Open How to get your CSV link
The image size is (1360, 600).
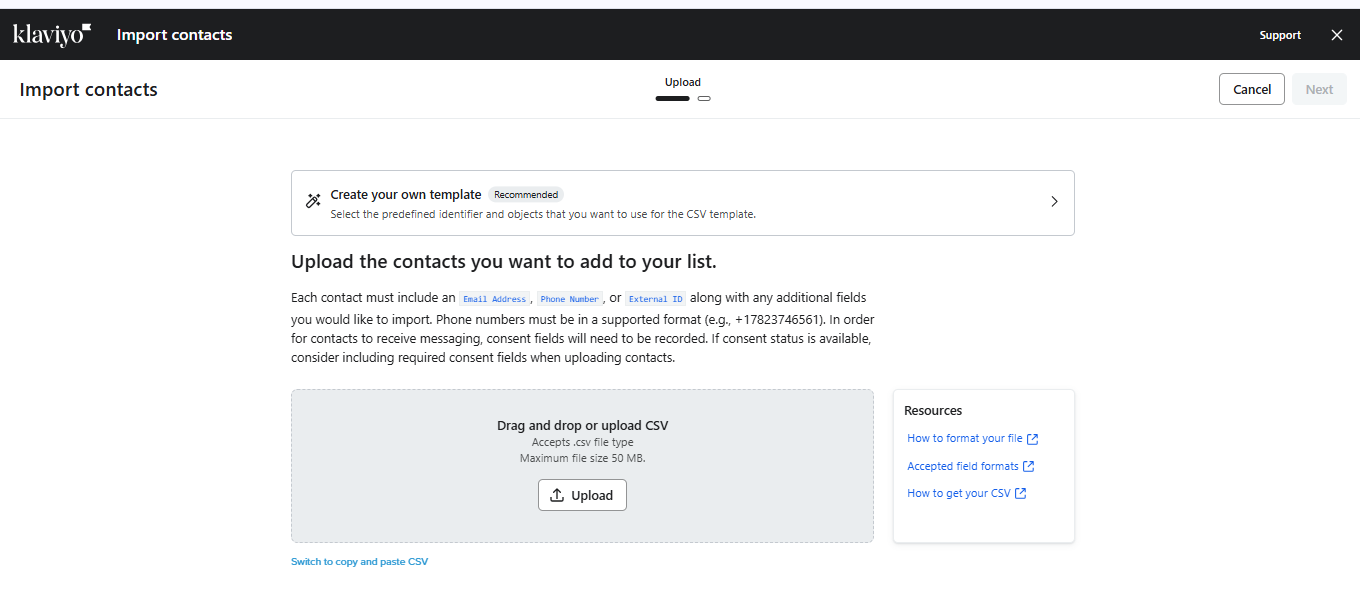pos(958,493)
